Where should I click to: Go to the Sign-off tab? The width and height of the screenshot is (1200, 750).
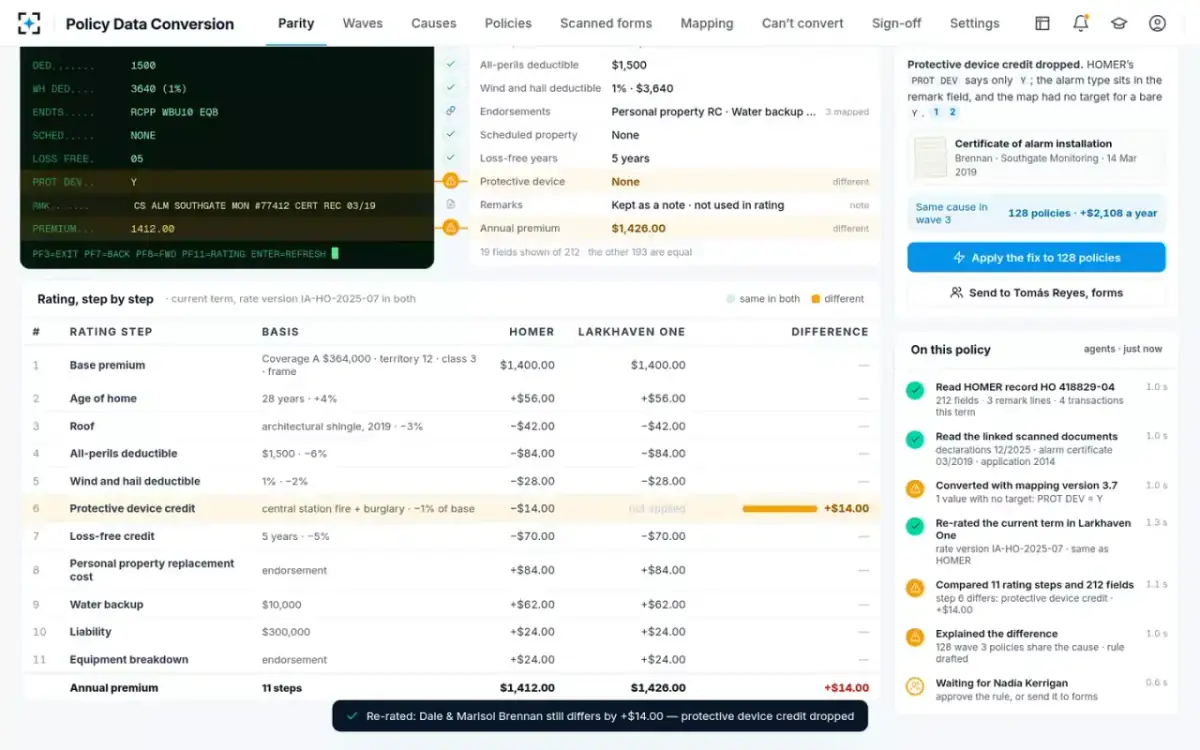click(x=897, y=23)
